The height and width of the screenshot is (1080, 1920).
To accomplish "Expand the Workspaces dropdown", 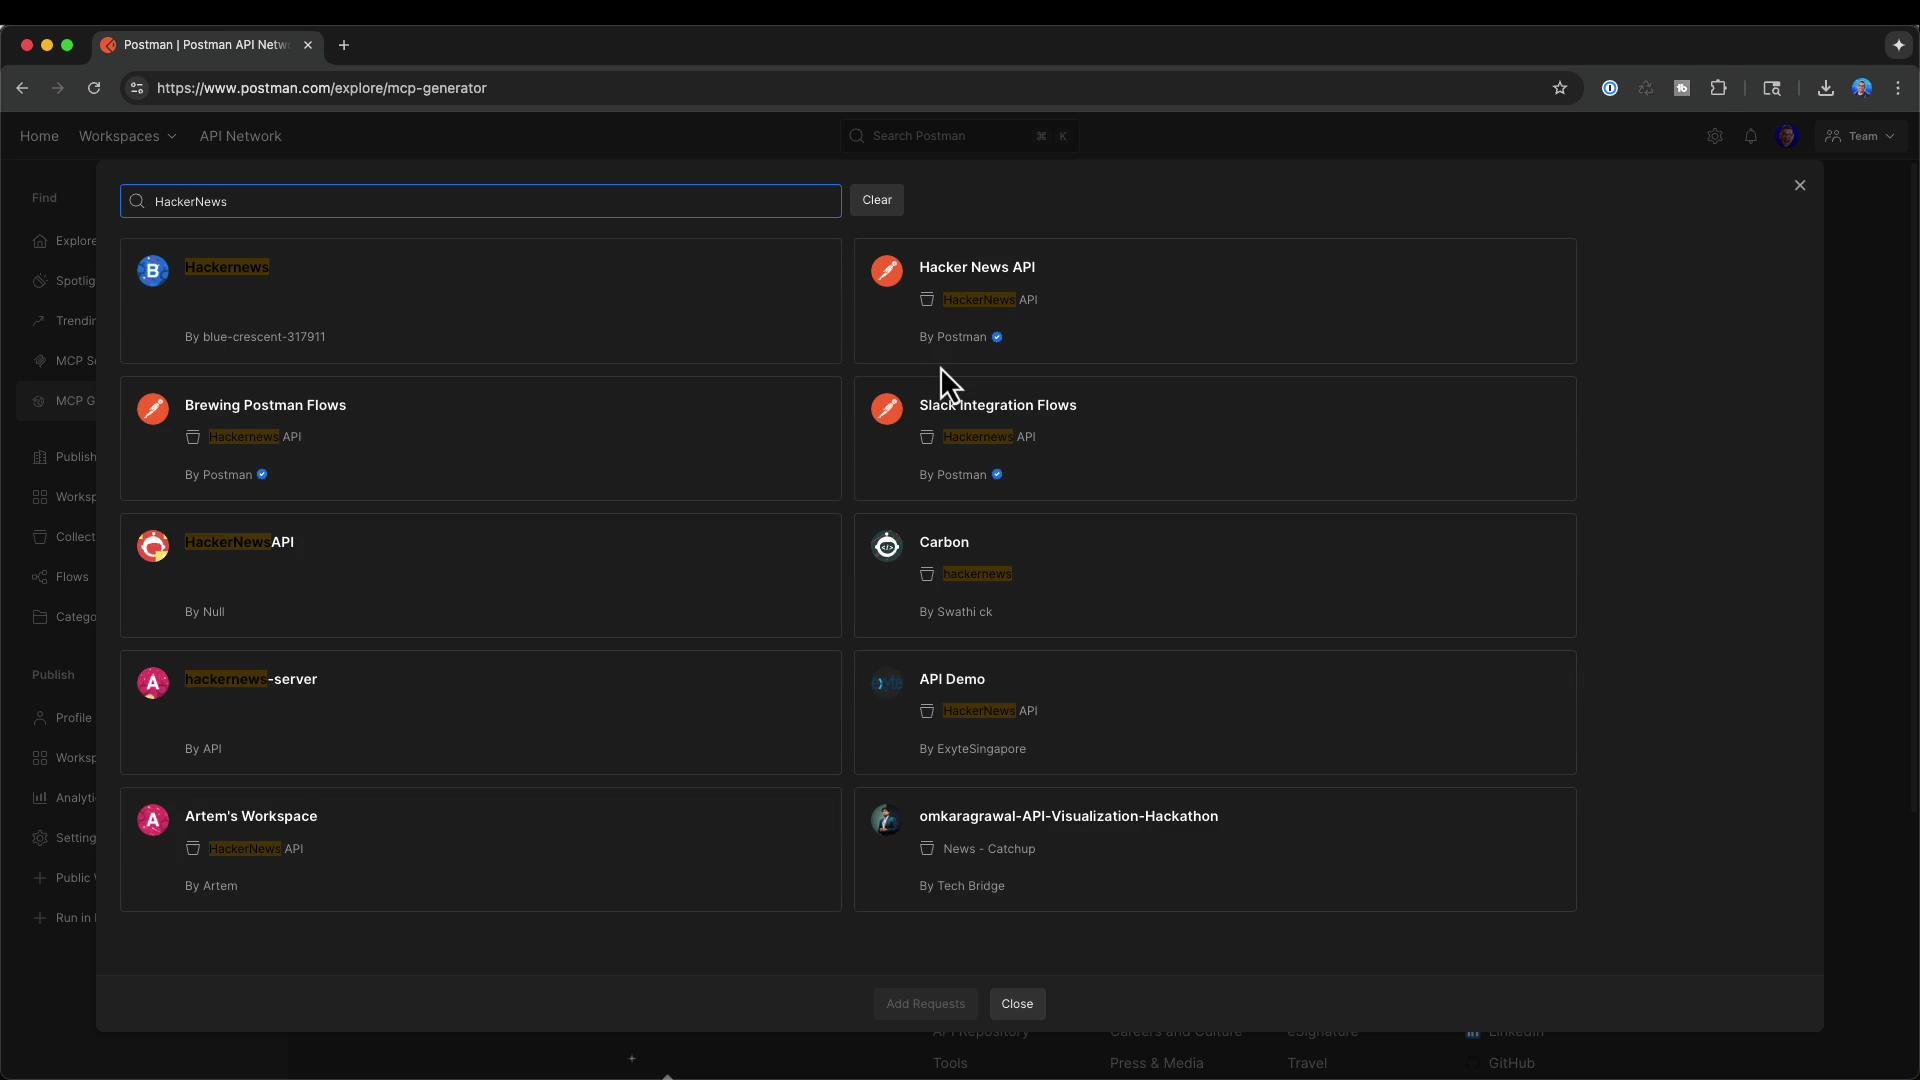I will 128,136.
